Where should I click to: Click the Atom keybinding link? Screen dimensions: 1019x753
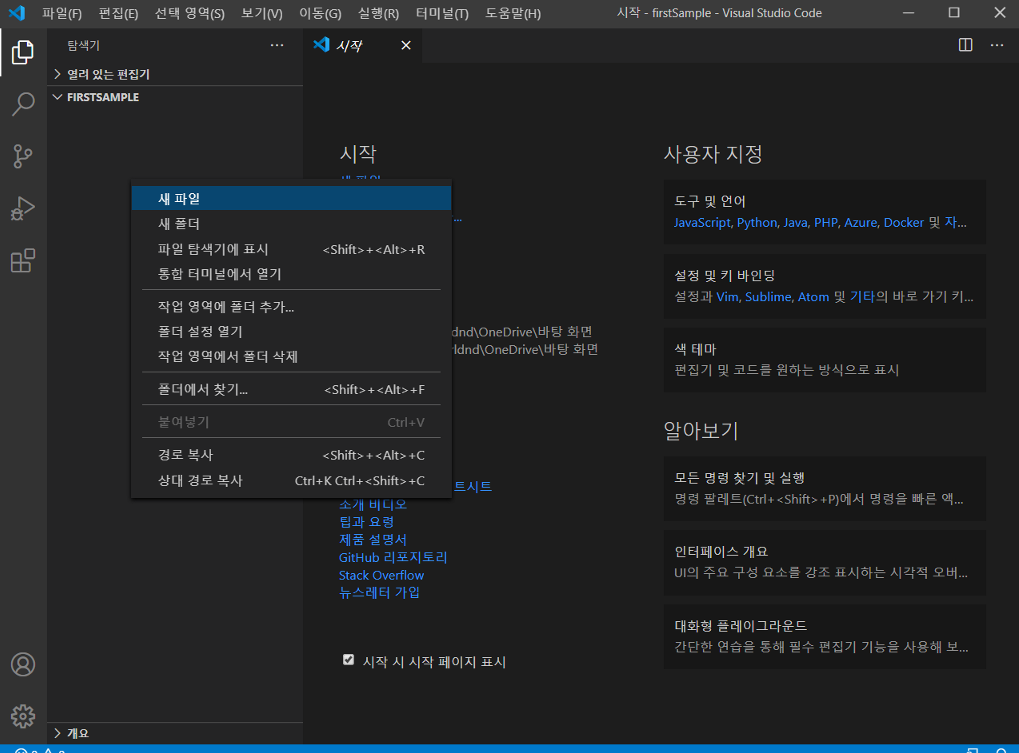click(813, 297)
